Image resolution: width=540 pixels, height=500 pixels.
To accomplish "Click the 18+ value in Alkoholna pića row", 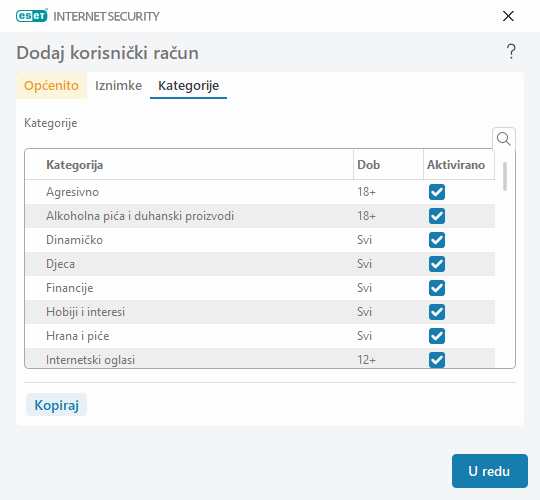I will (366, 216).
